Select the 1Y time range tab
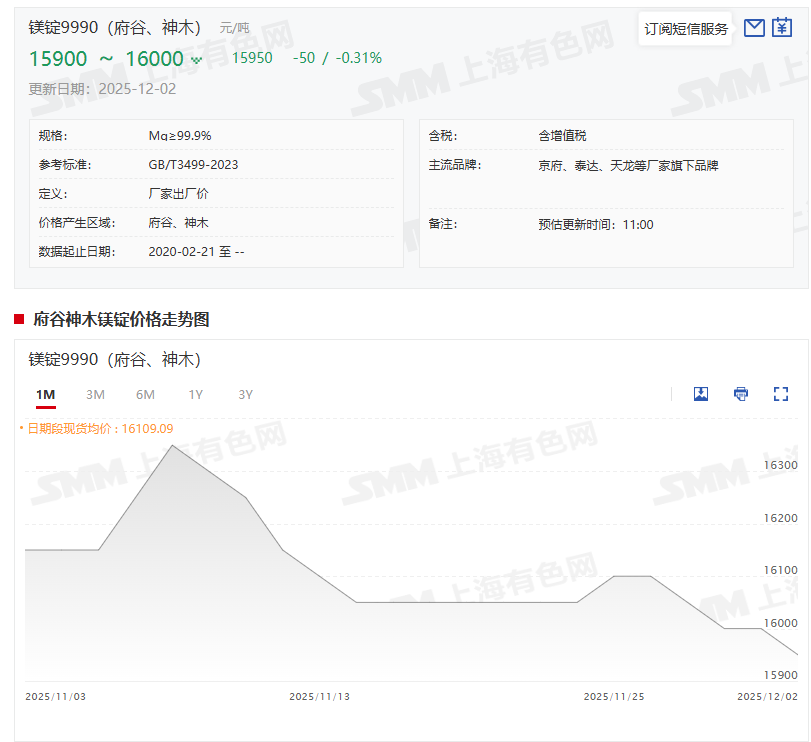Image resolution: width=811 pixels, height=742 pixels. [x=196, y=395]
